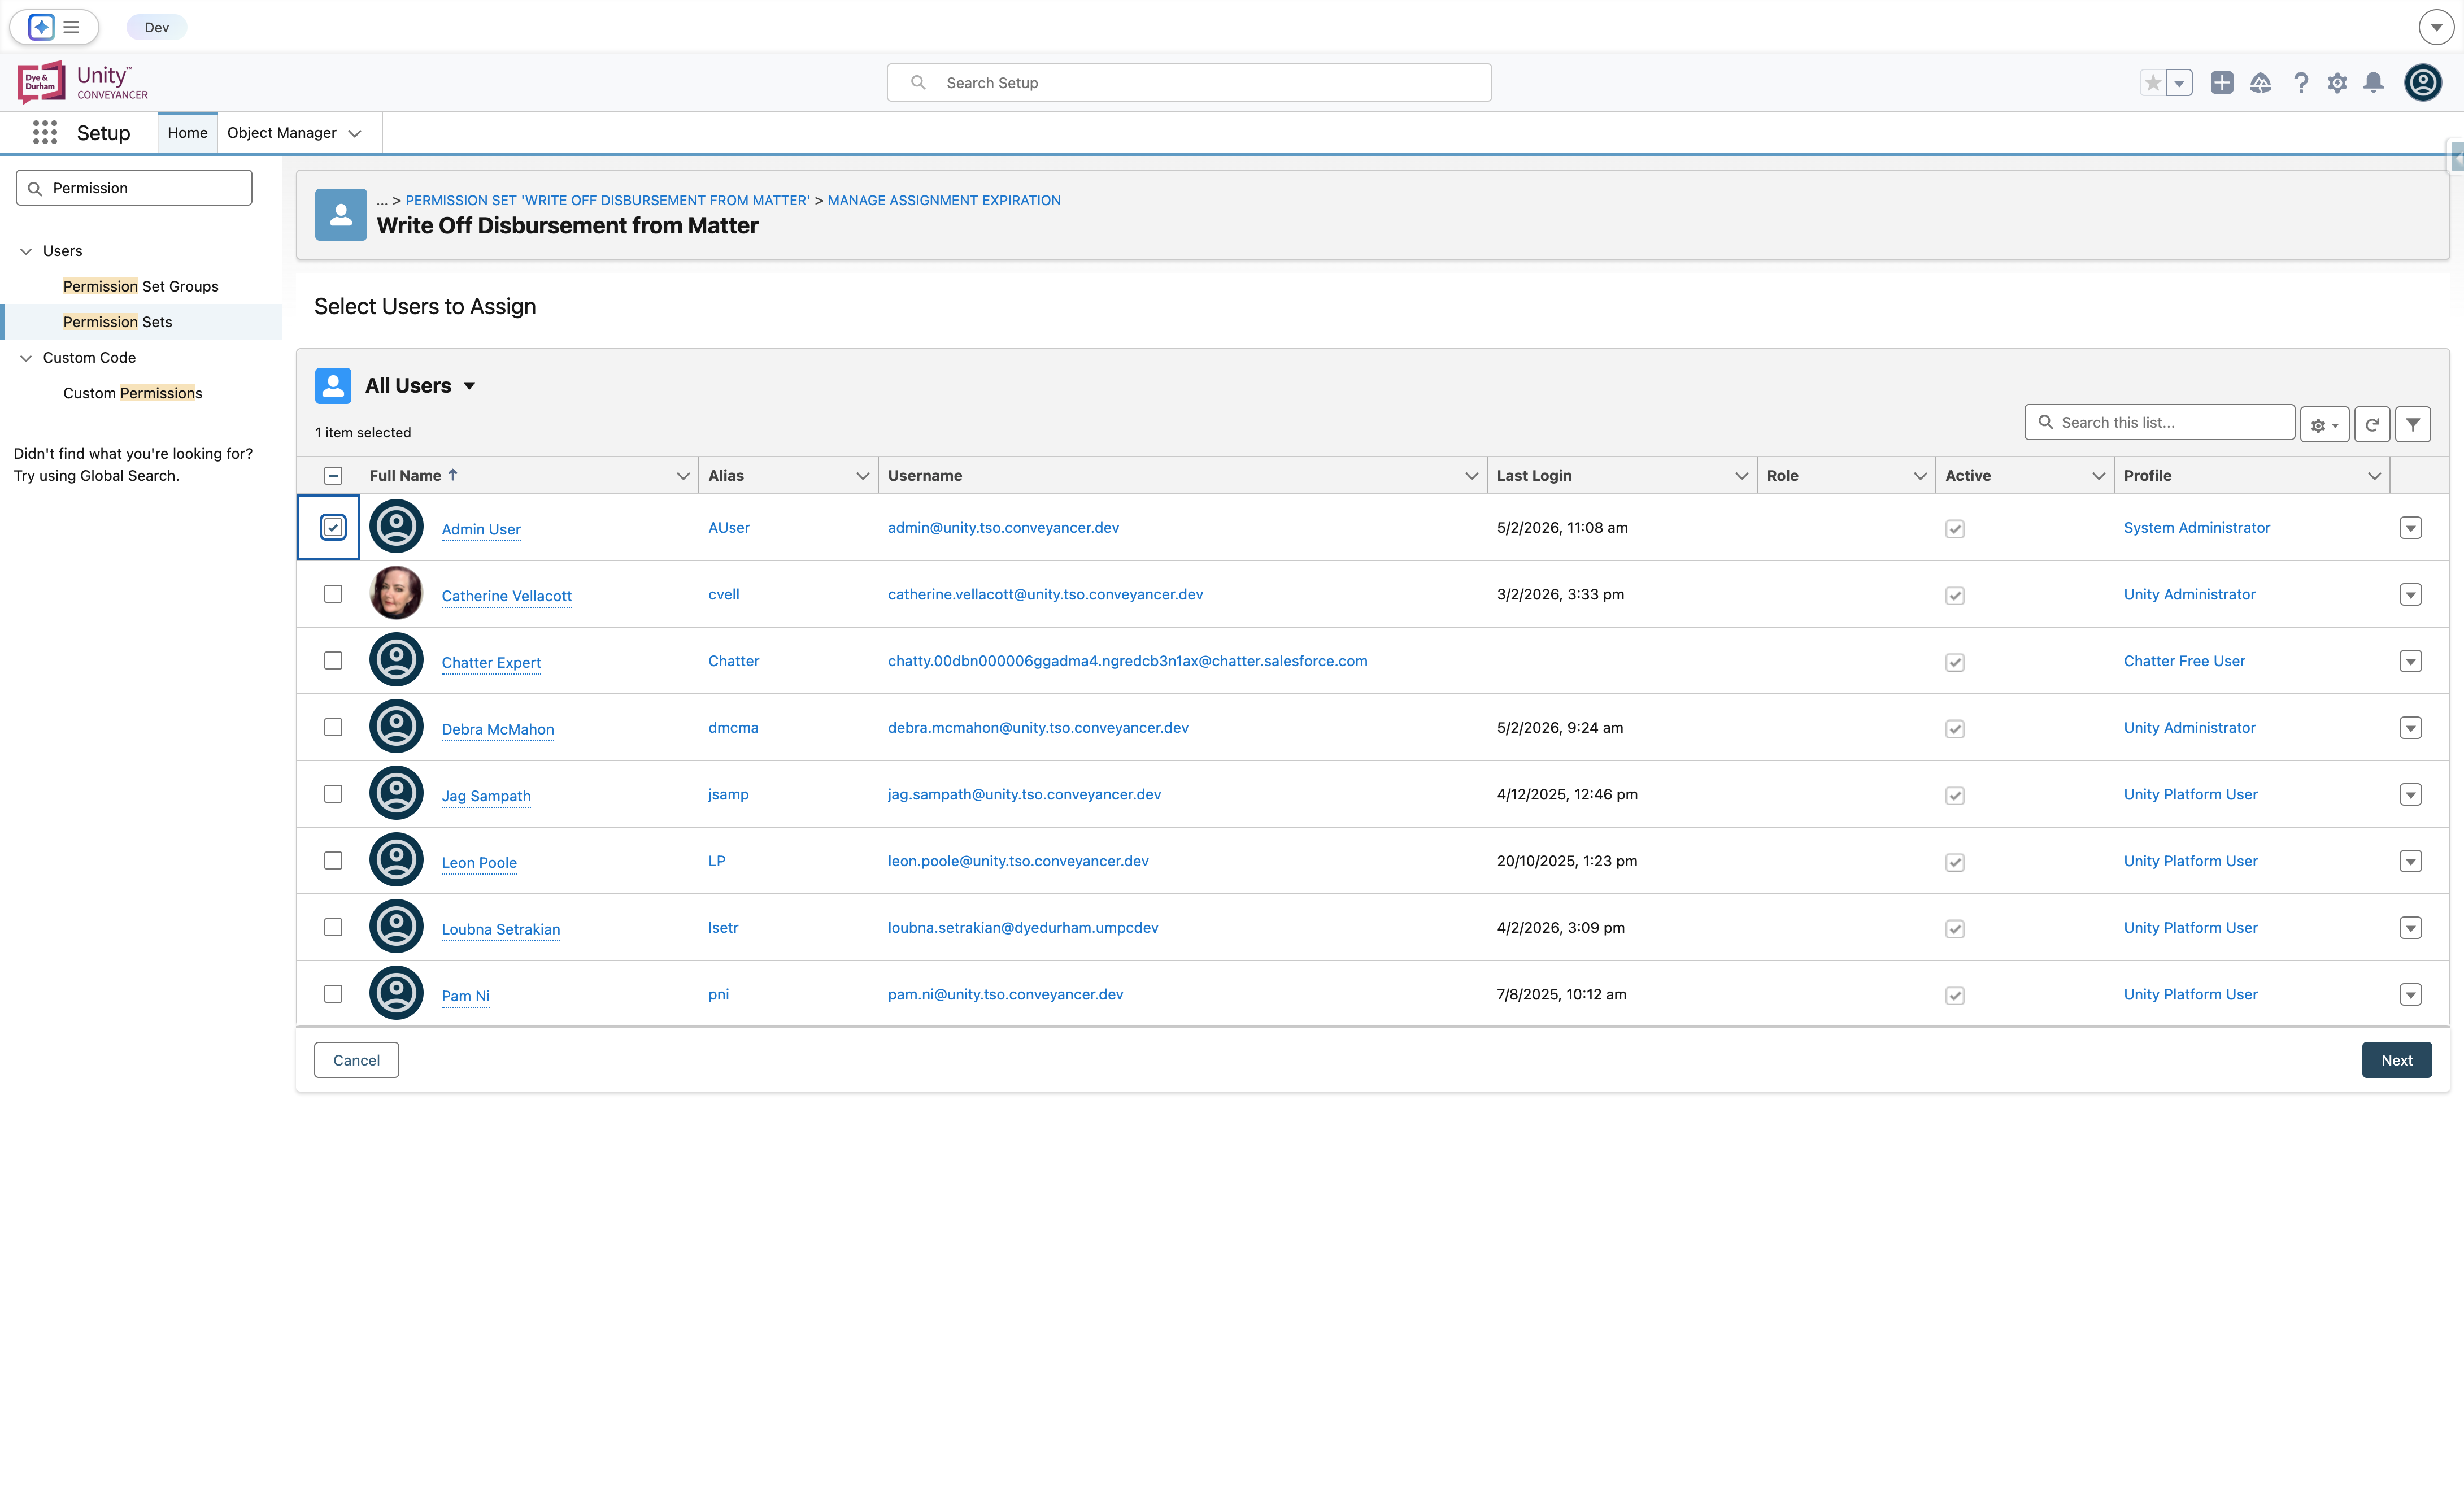
Task: Click the Cancel button
Action: (x=356, y=1060)
